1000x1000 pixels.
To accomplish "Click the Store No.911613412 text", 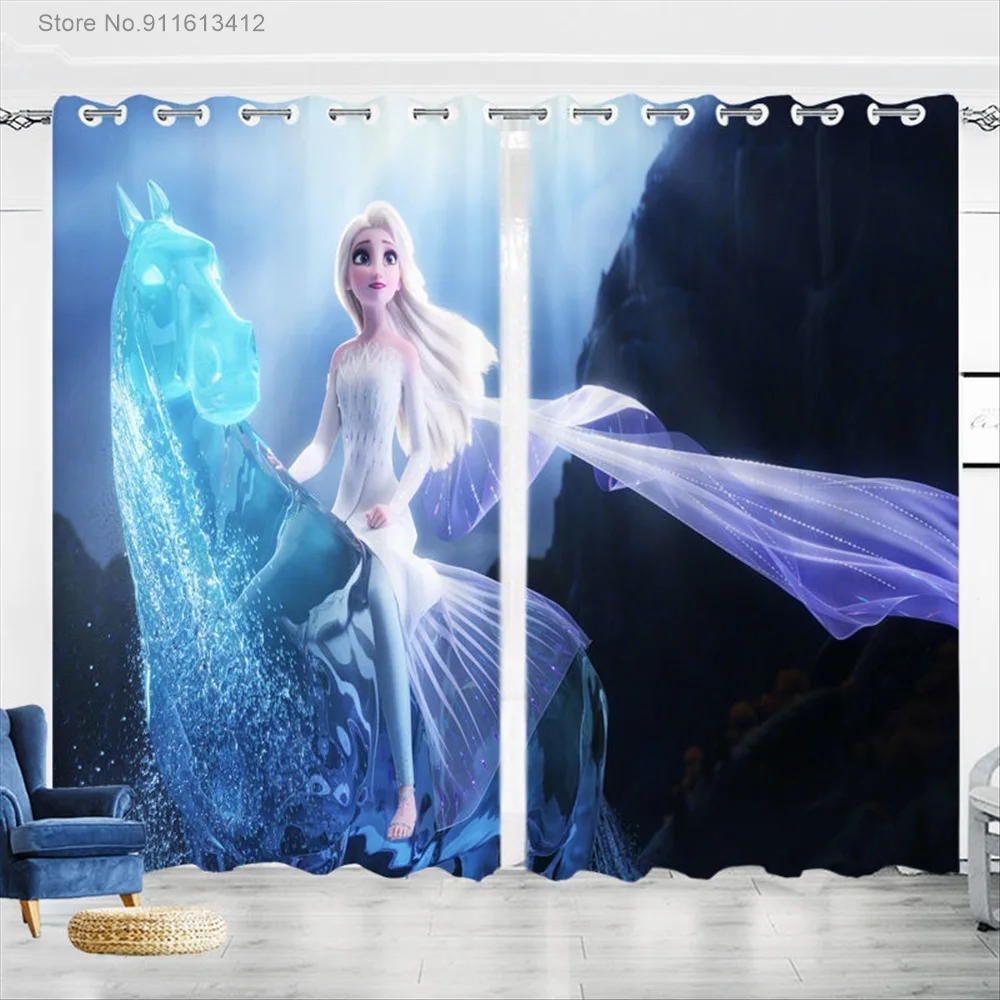I will [x=151, y=24].
